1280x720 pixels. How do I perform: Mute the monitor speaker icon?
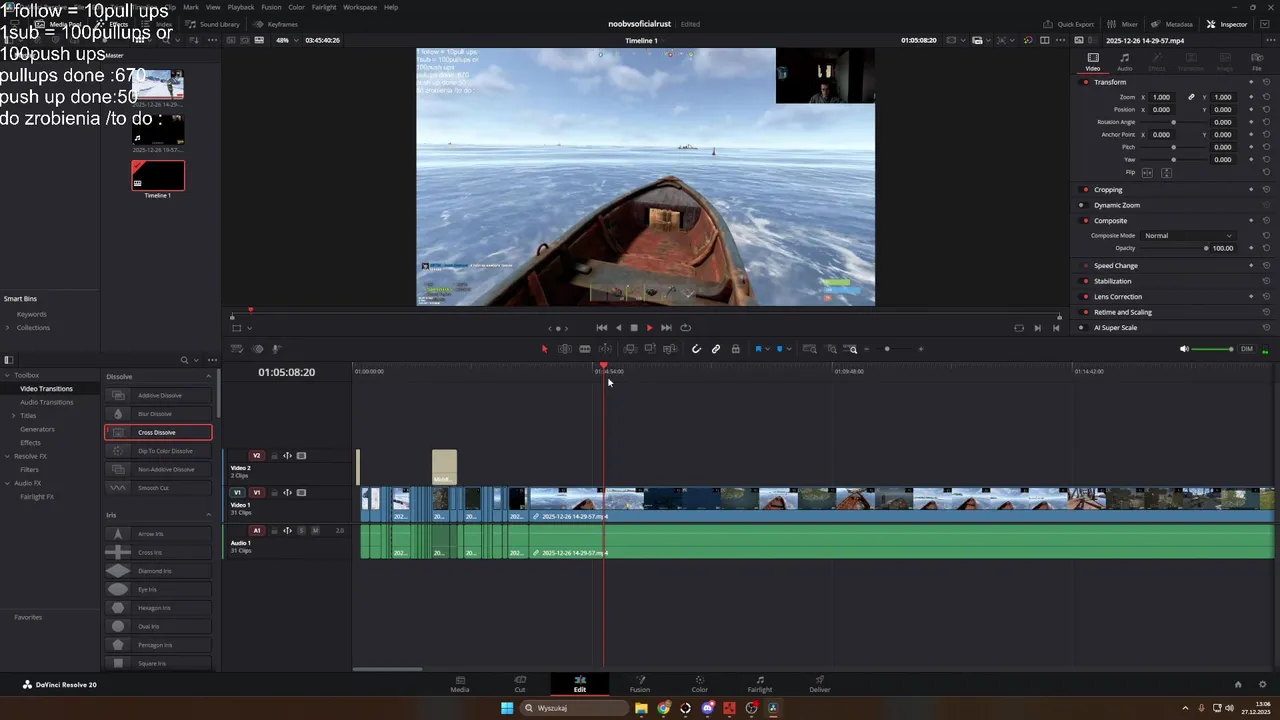click(1184, 349)
